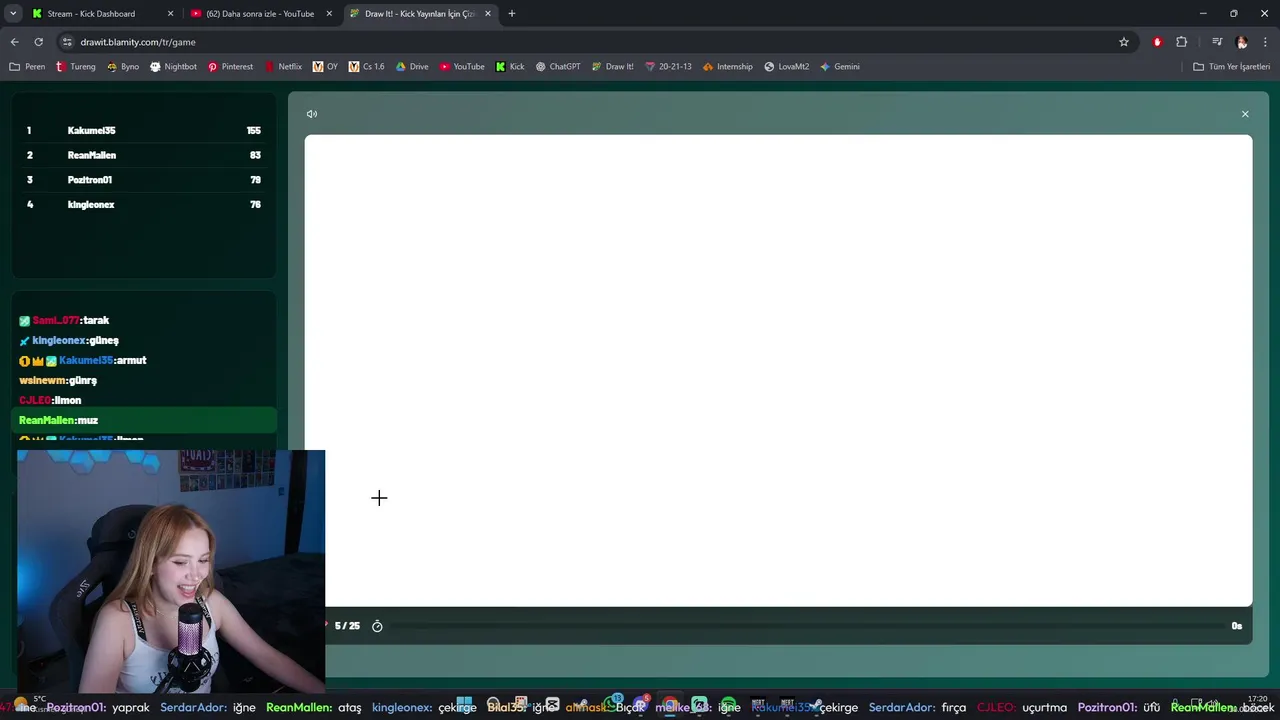The image size is (1280, 720).
Task: Open the Cs 1.6 bookmark
Action: tap(366, 67)
